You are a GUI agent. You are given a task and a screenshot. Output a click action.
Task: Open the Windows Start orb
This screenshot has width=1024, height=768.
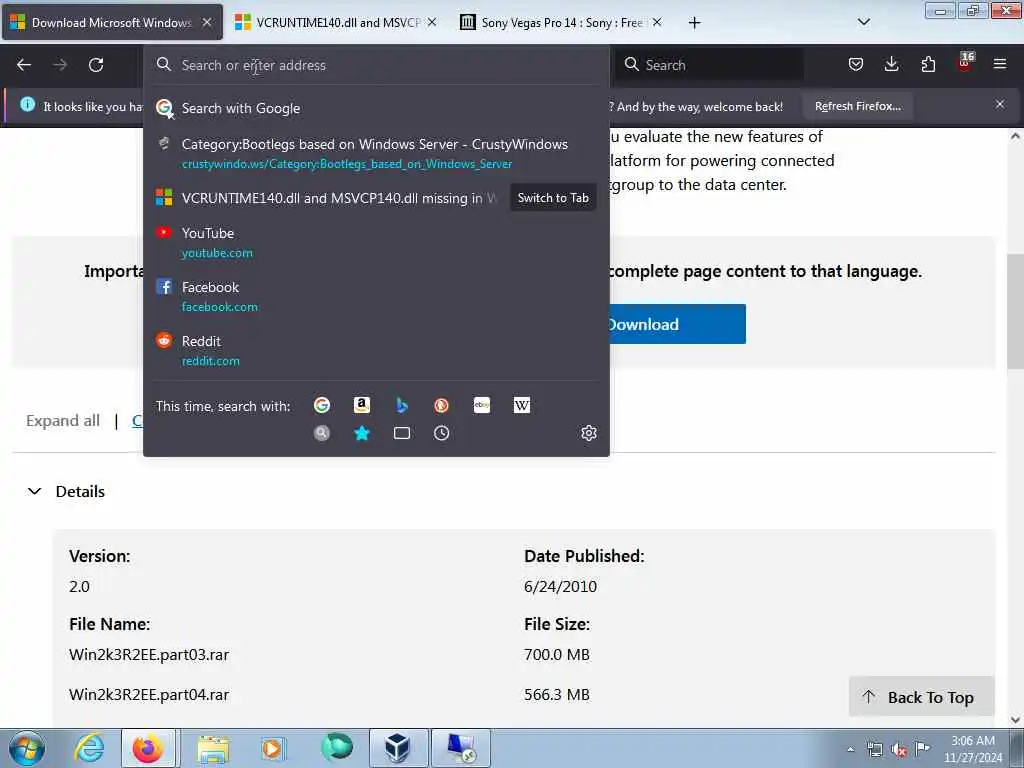27,748
